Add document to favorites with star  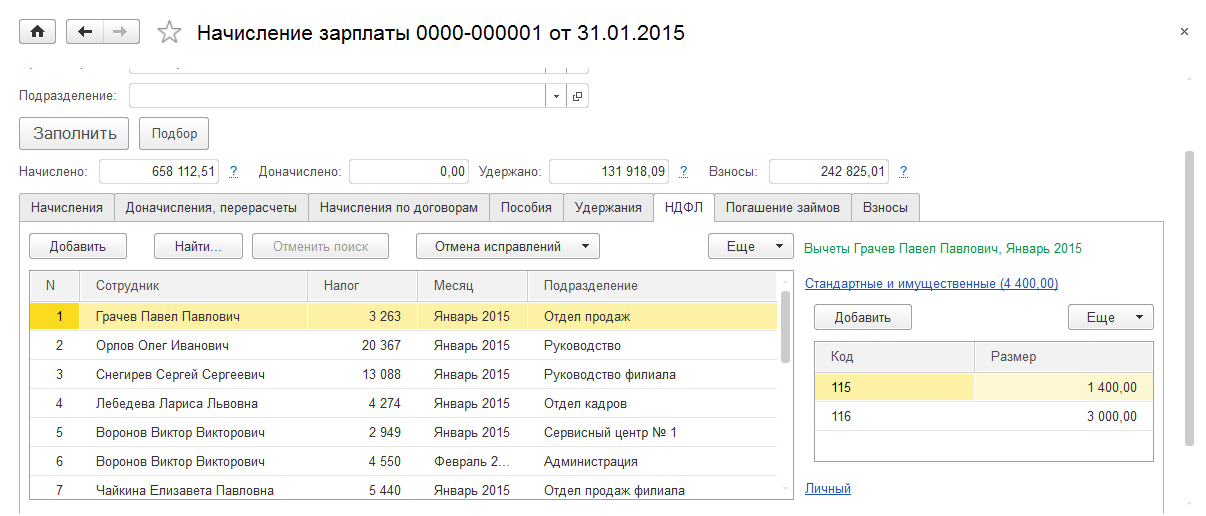point(169,33)
